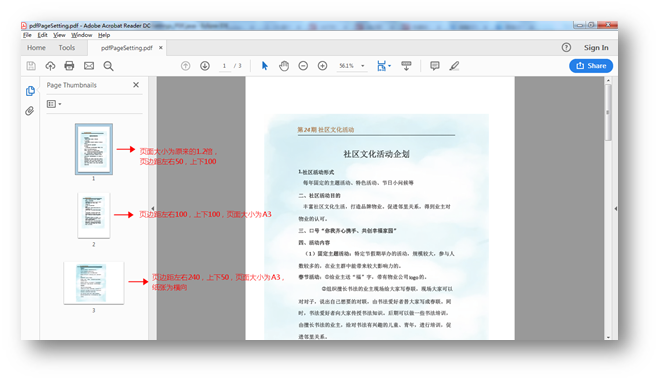Screen dimensions: 660x382
Task: Switch to the Tools tab
Action: 67,48
